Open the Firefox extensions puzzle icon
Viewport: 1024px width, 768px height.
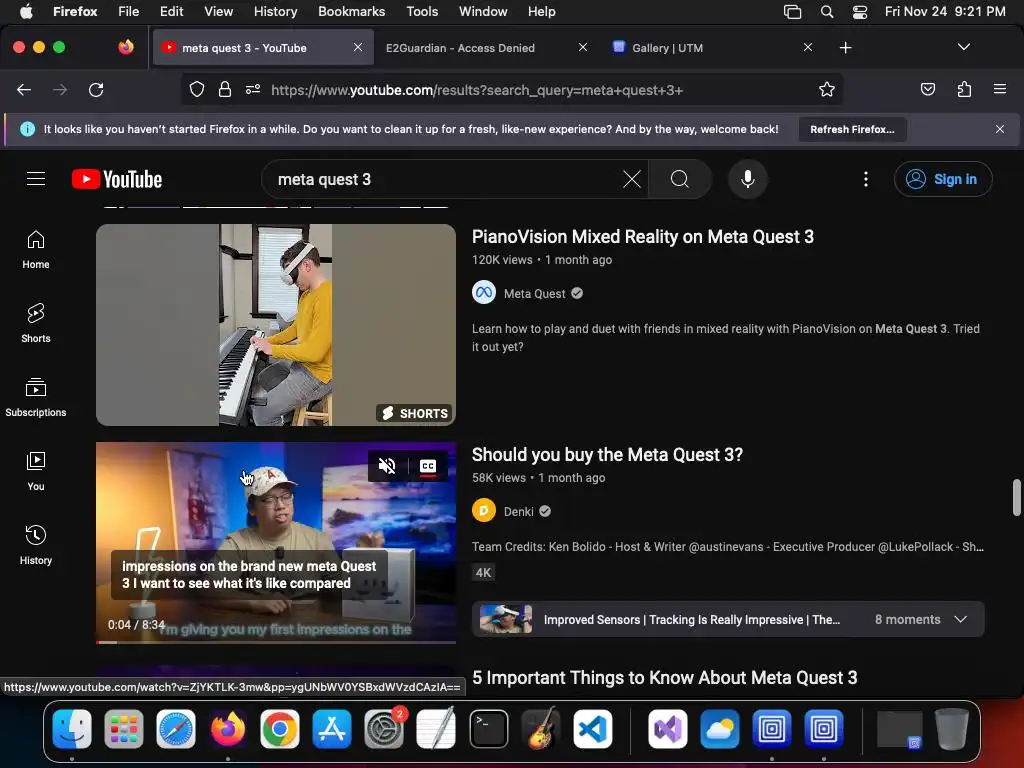pos(964,90)
